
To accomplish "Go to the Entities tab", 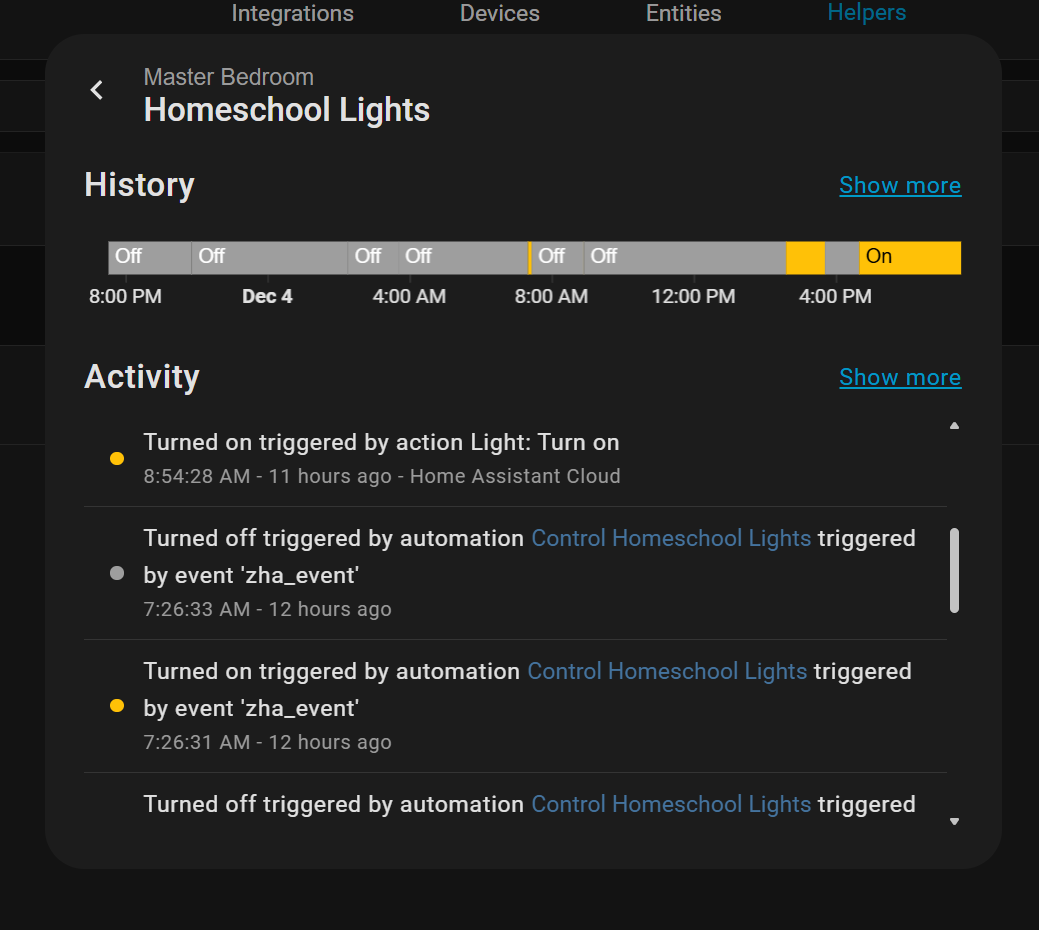I will (x=683, y=14).
